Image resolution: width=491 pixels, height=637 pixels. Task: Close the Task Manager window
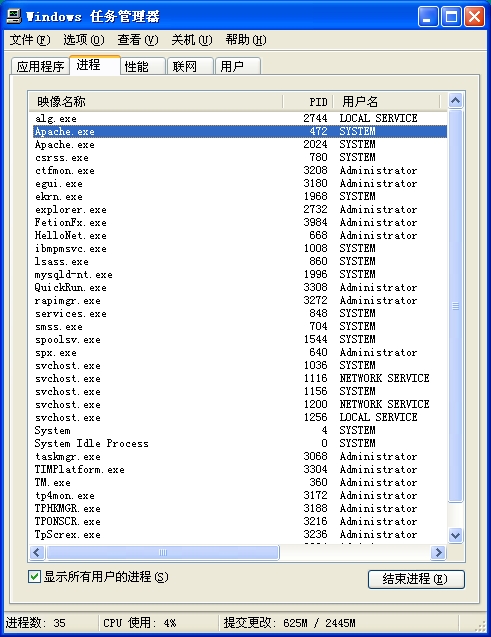coord(474,17)
